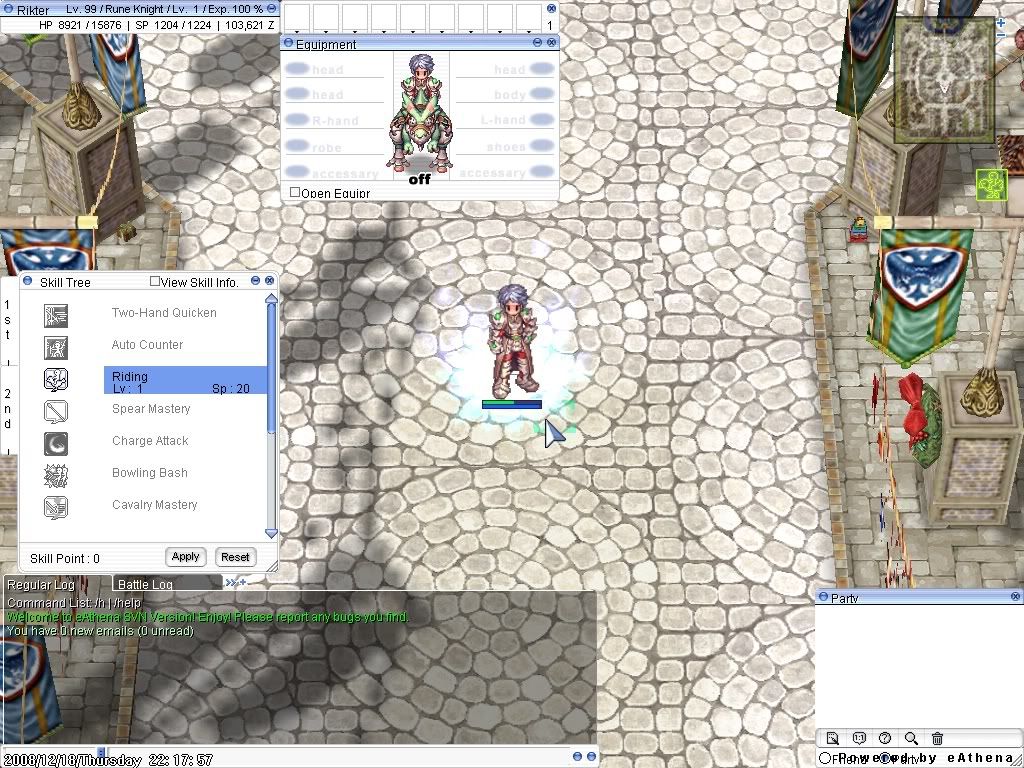Open 1:1 chat from Party toolbar
This screenshot has width=1024, height=768.
tap(859, 738)
